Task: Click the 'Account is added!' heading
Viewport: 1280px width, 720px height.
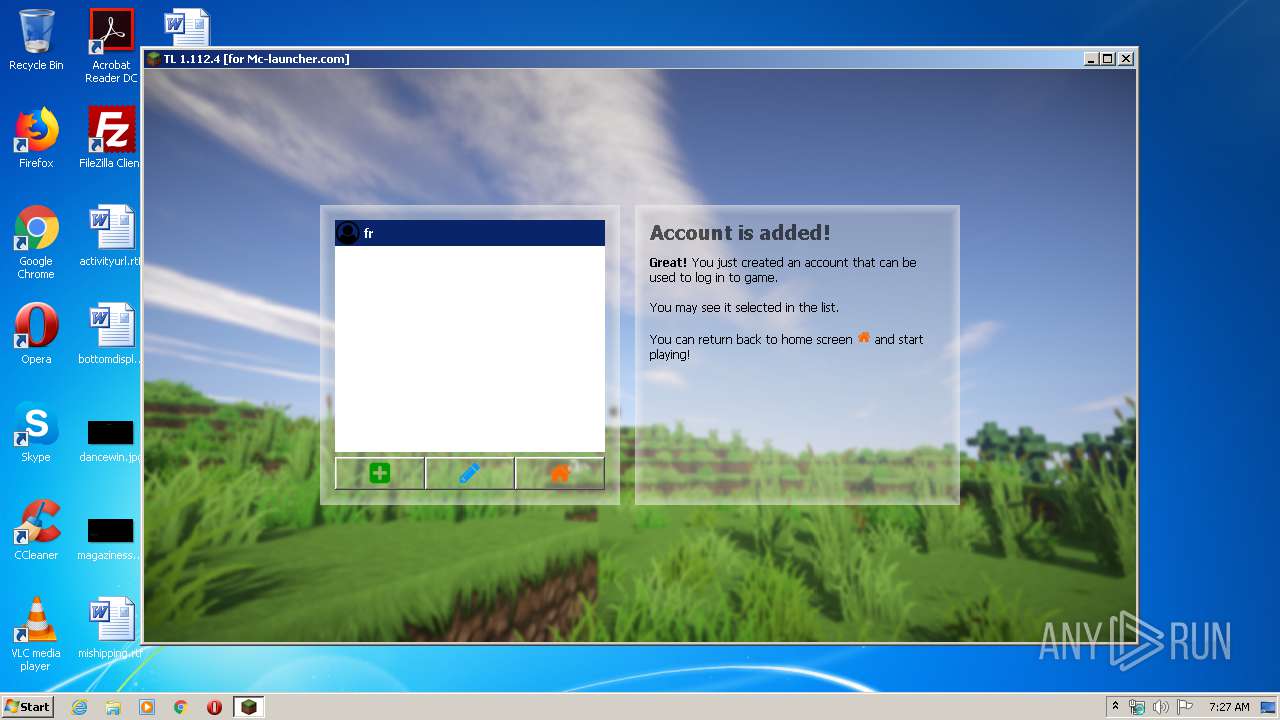Action: [740, 233]
